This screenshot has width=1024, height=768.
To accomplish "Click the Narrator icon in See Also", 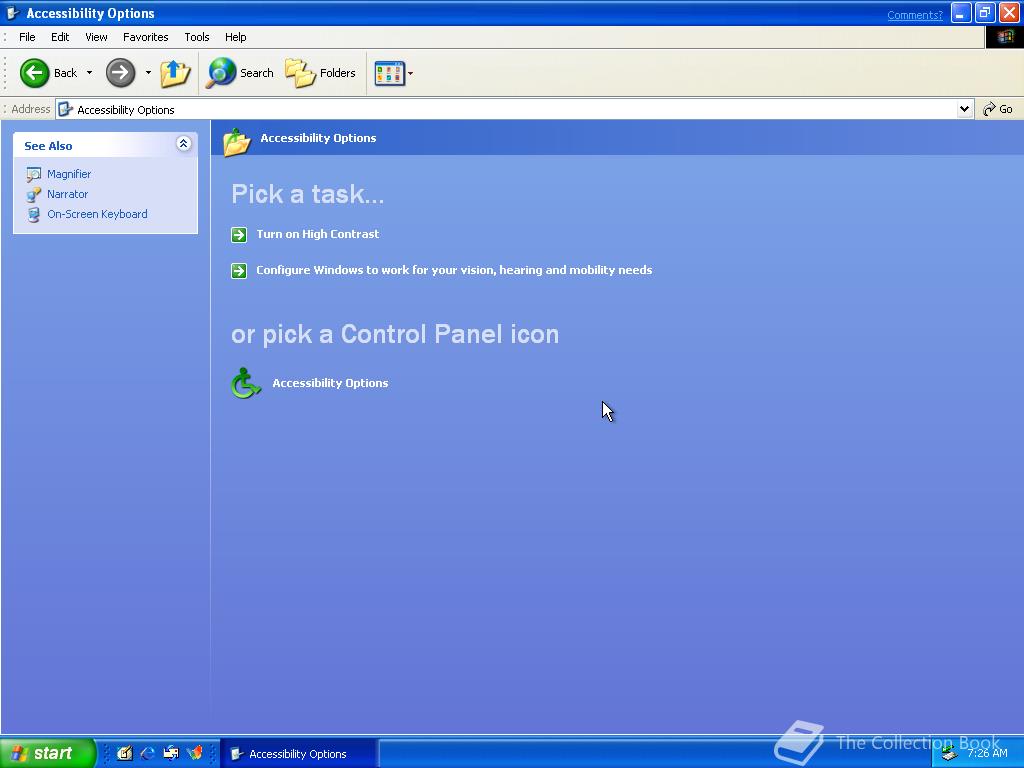I will [x=33, y=194].
